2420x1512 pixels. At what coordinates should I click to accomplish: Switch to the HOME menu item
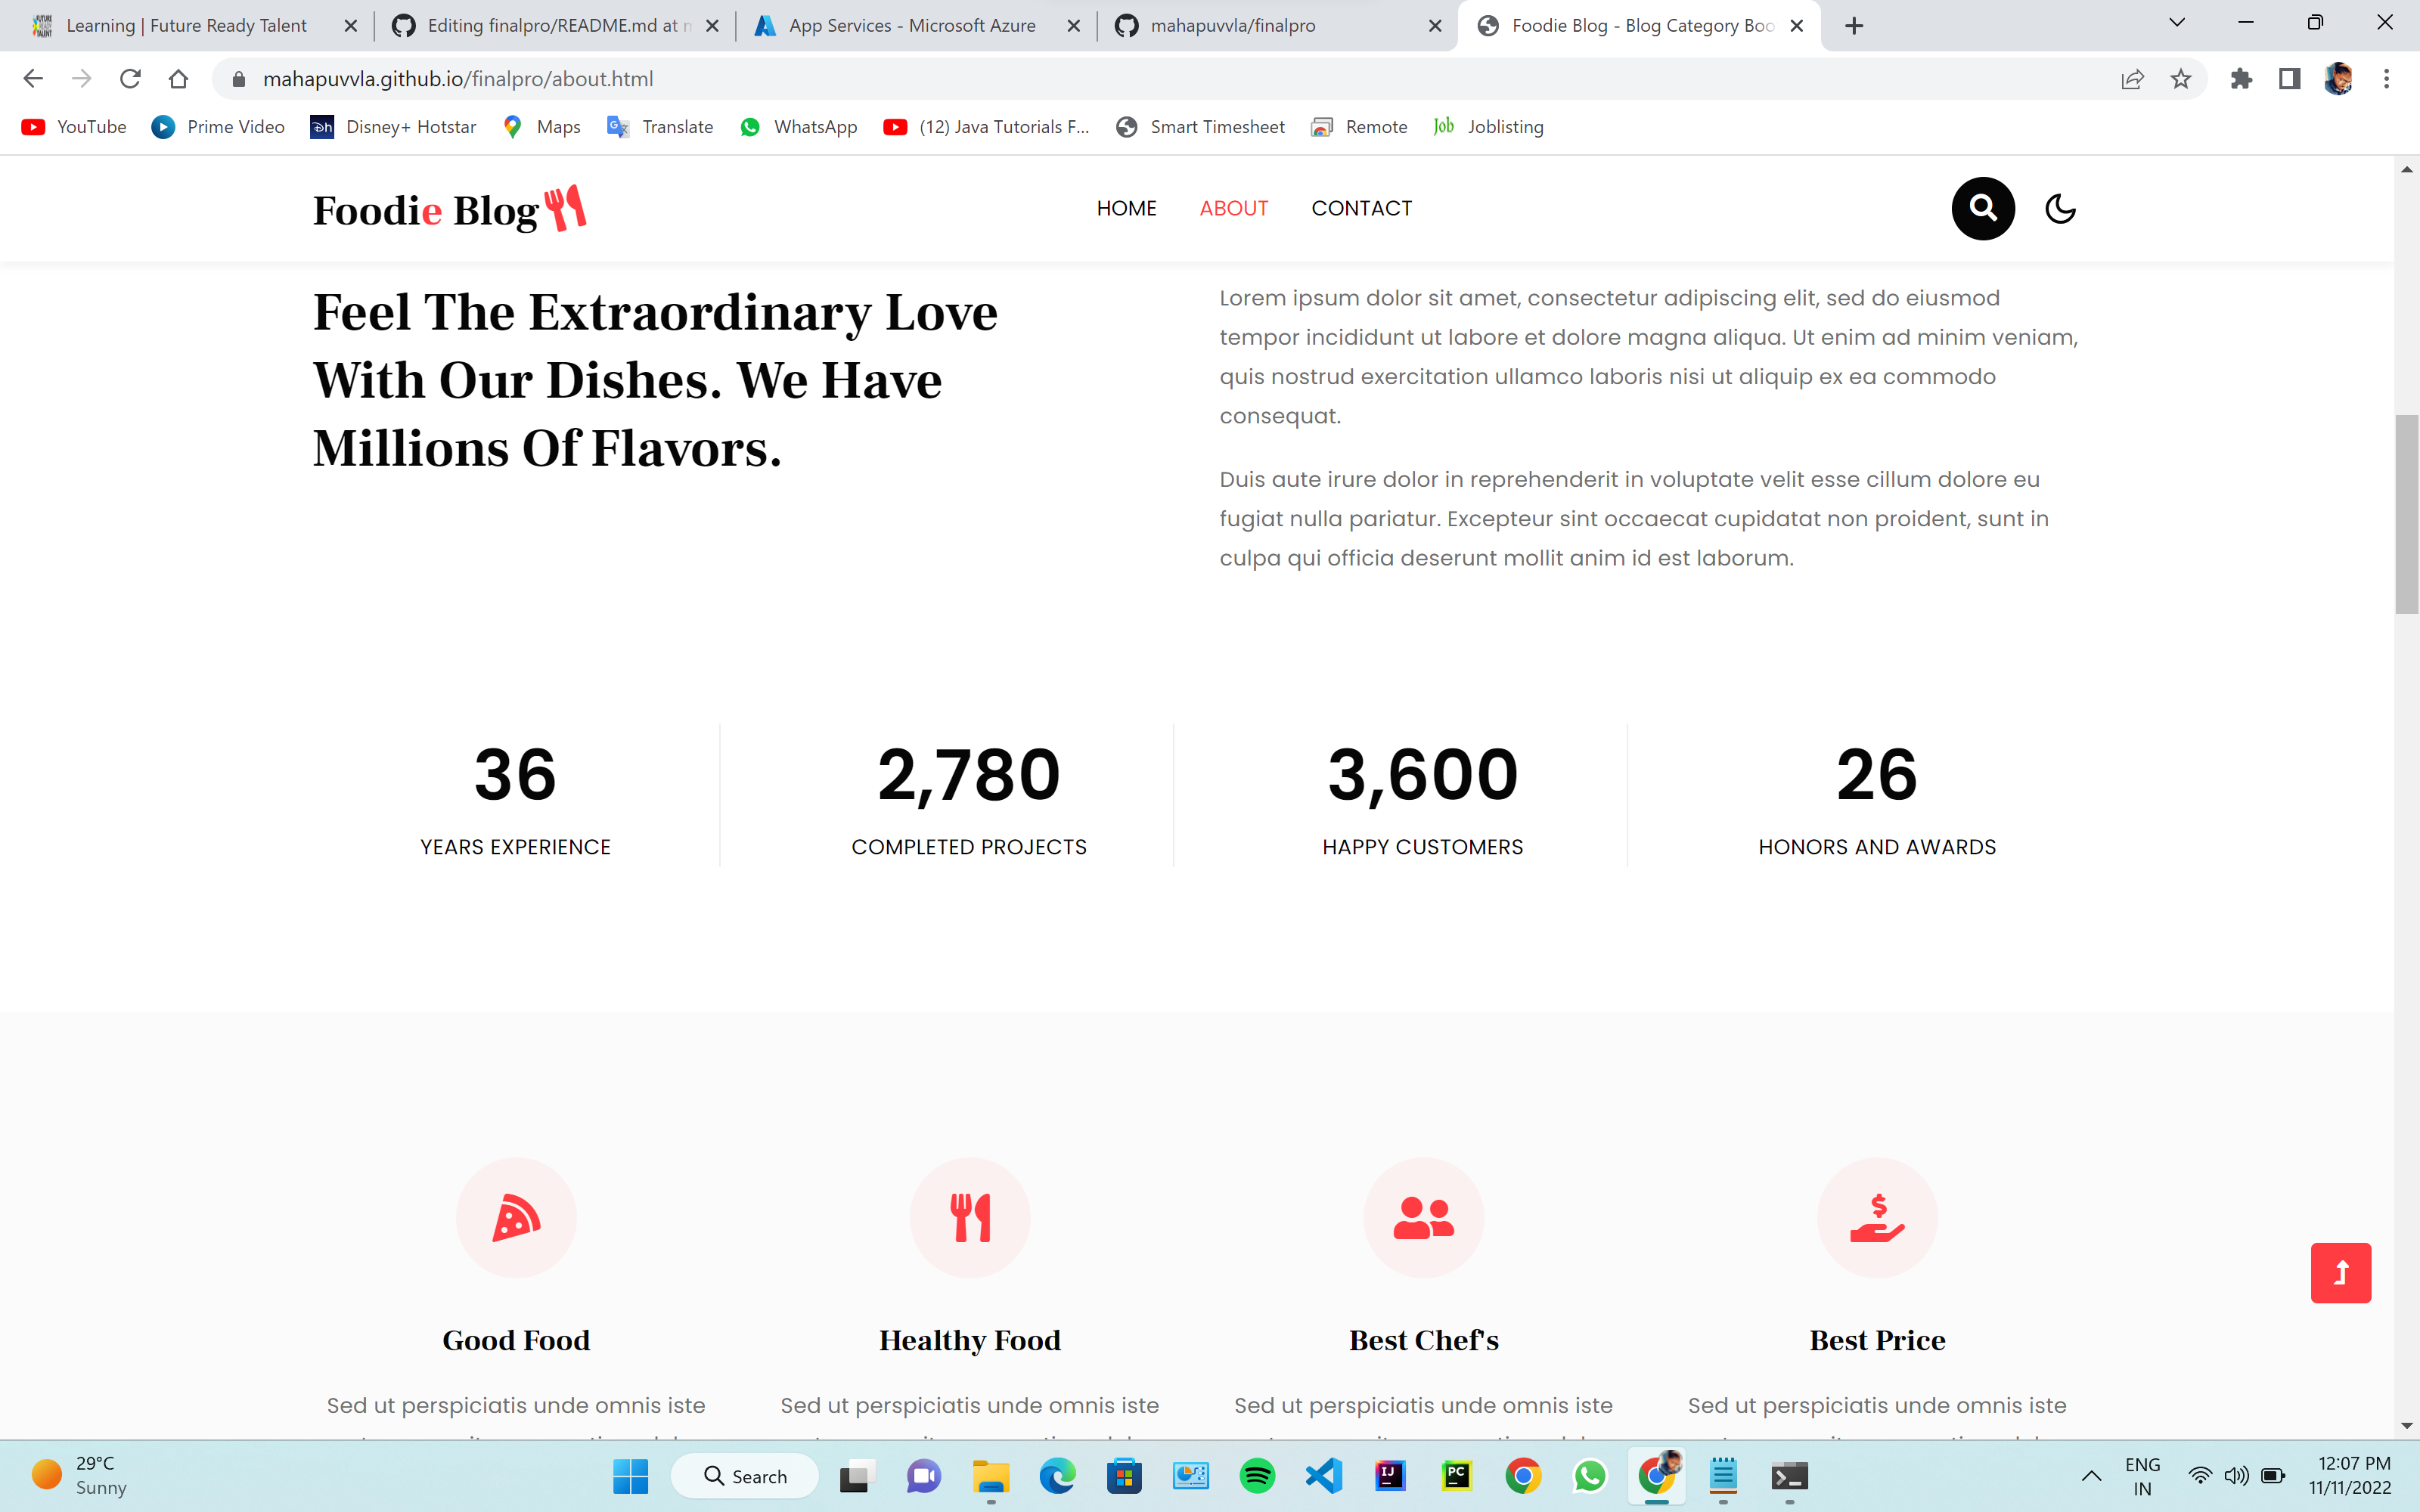(x=1126, y=208)
